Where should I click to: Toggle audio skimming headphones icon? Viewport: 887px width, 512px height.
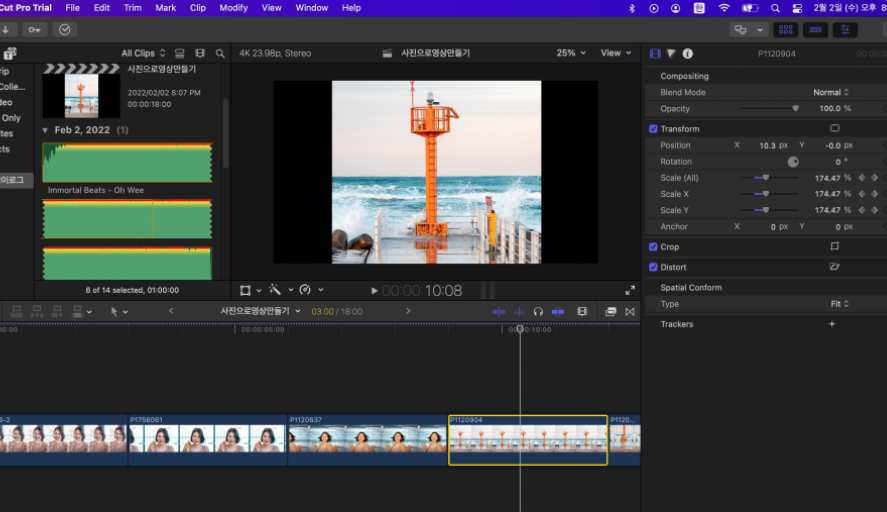[538, 312]
